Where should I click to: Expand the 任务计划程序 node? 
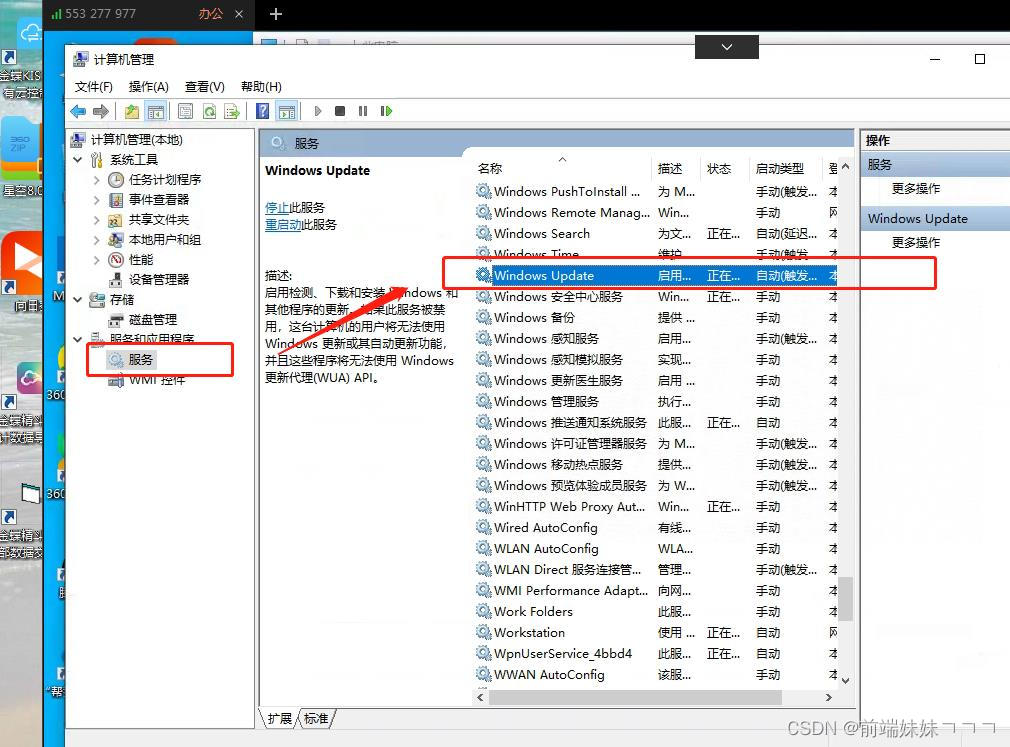(x=97, y=180)
